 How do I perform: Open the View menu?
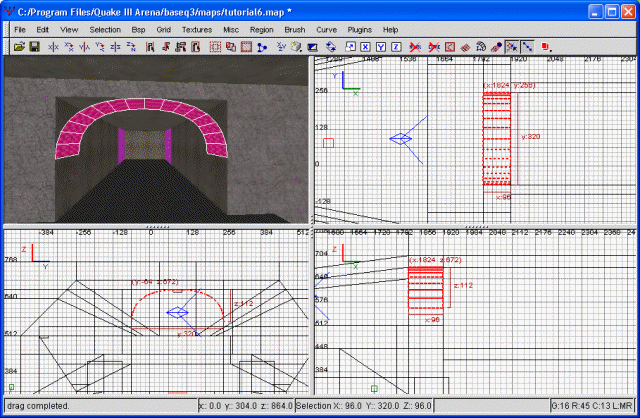(x=69, y=29)
